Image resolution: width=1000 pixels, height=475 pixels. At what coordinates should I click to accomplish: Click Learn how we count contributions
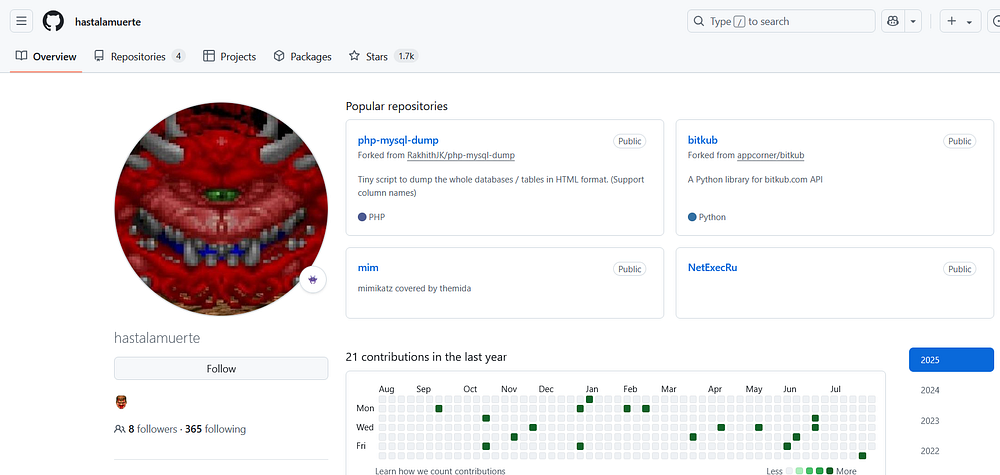pyautogui.click(x=440, y=471)
